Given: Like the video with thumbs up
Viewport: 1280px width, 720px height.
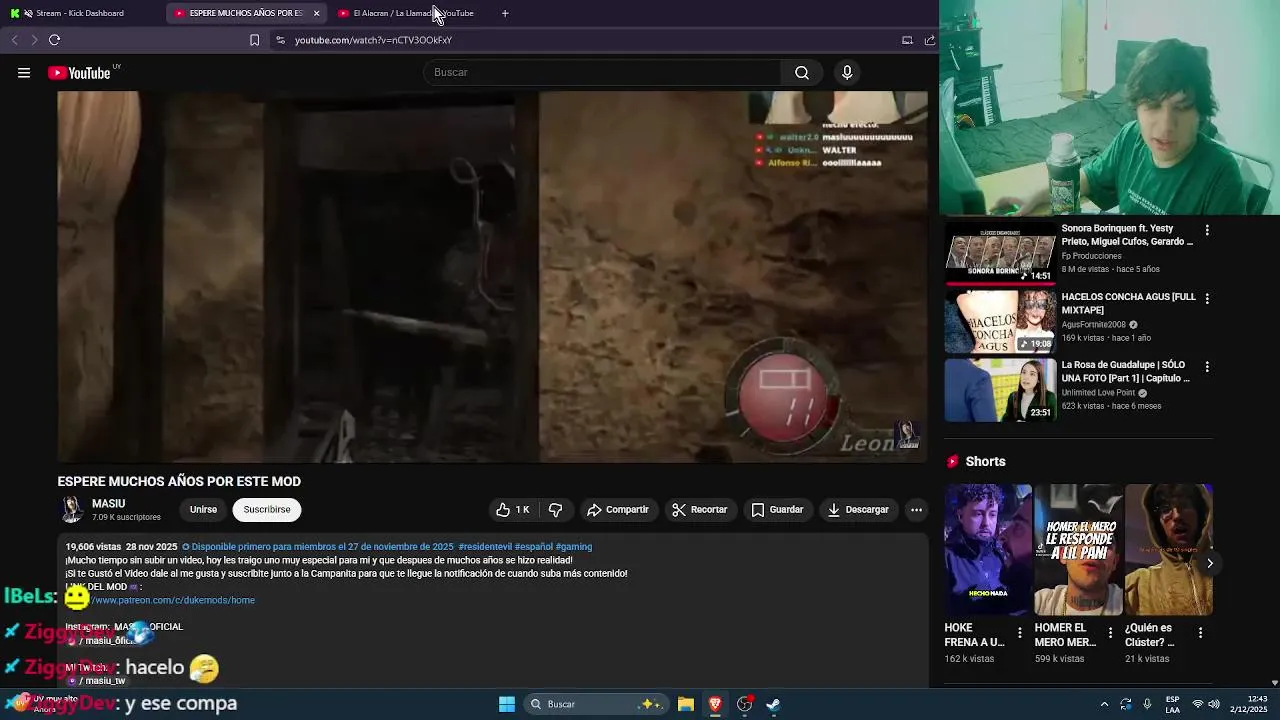Looking at the screenshot, I should 513,510.
